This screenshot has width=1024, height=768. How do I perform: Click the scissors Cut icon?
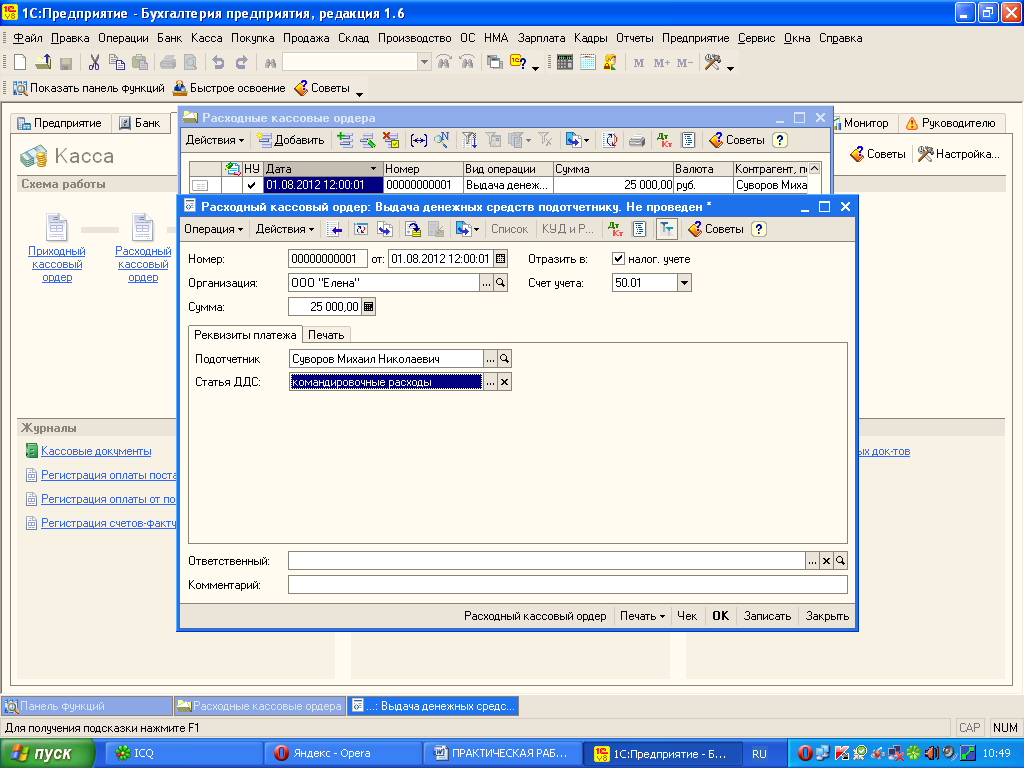(x=94, y=63)
